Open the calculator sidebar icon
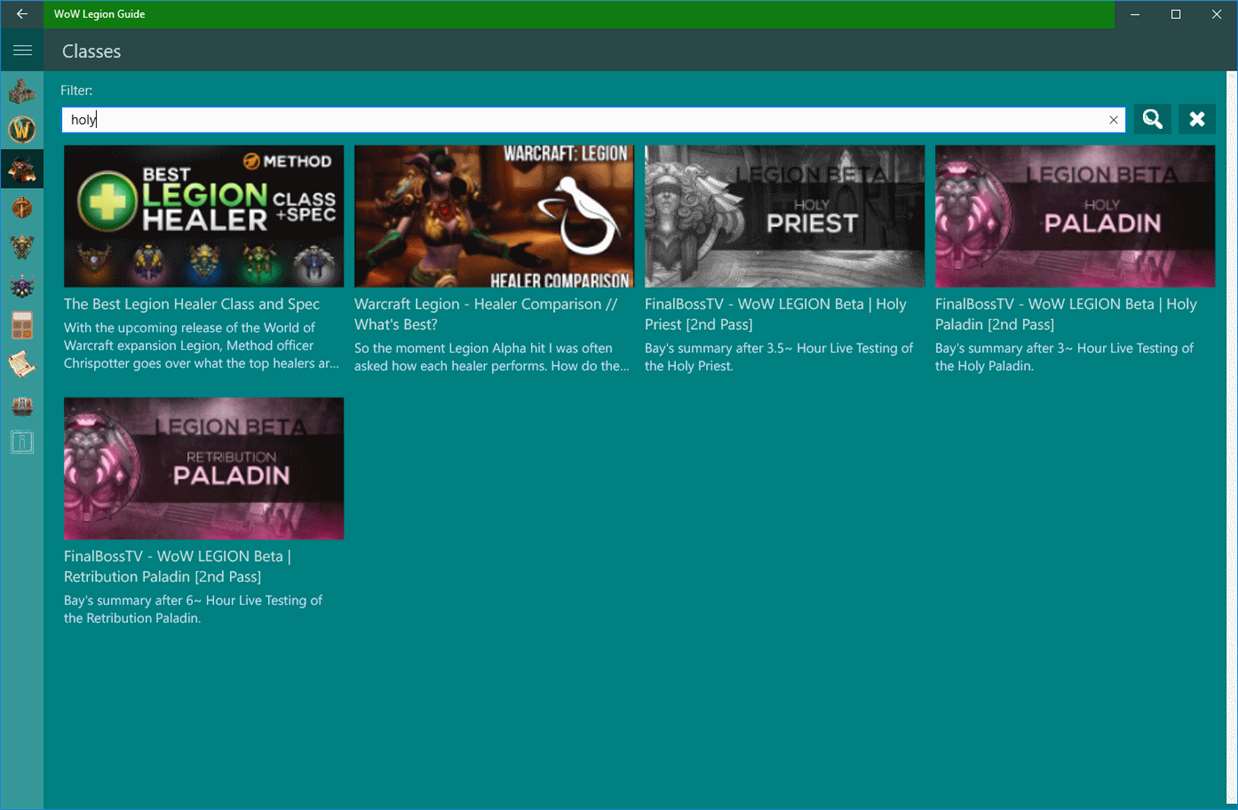Screen dimensions: 1238x810 (22, 326)
